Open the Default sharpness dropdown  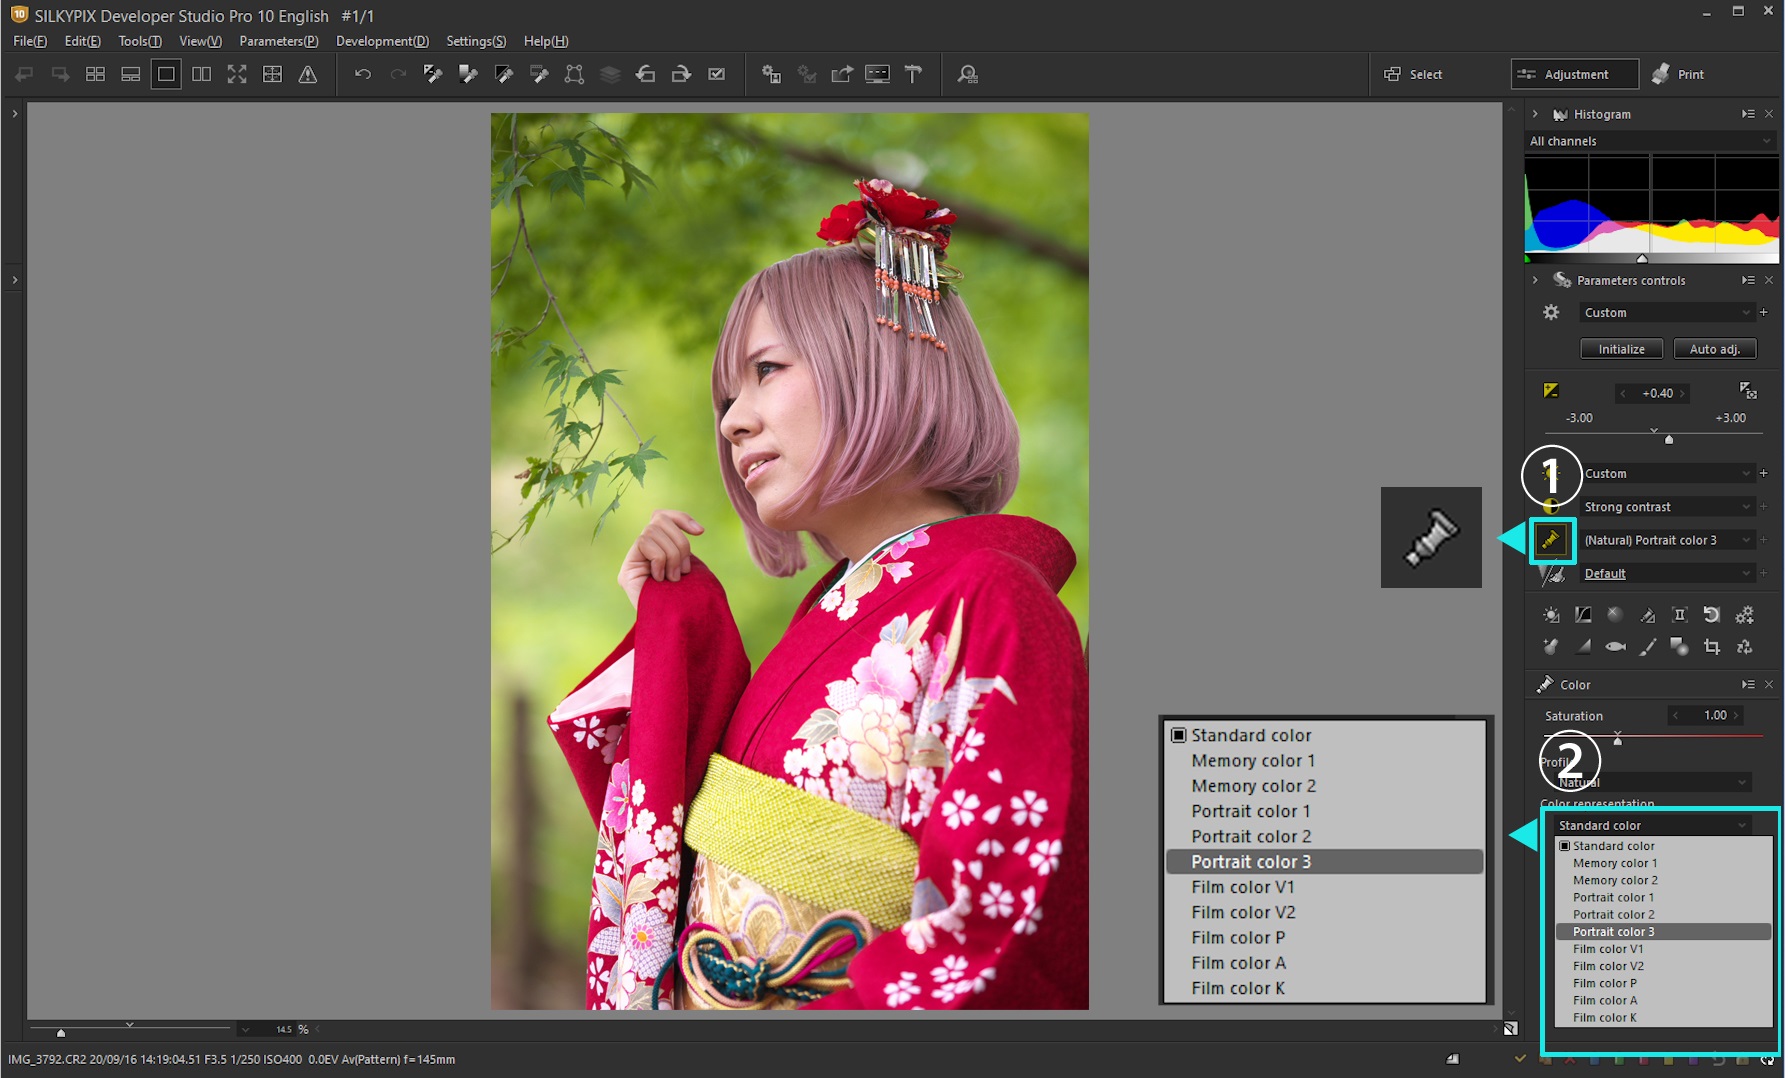(x=1667, y=573)
